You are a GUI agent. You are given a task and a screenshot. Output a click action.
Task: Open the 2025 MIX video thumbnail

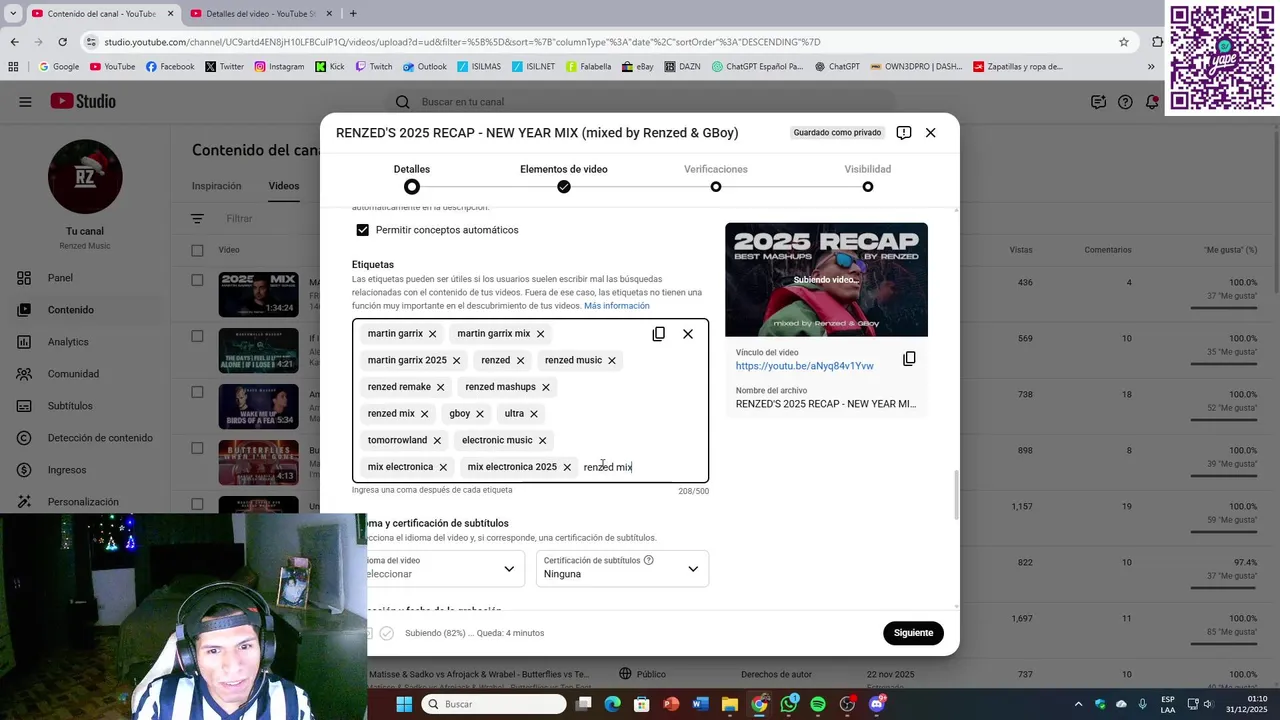click(x=258, y=294)
